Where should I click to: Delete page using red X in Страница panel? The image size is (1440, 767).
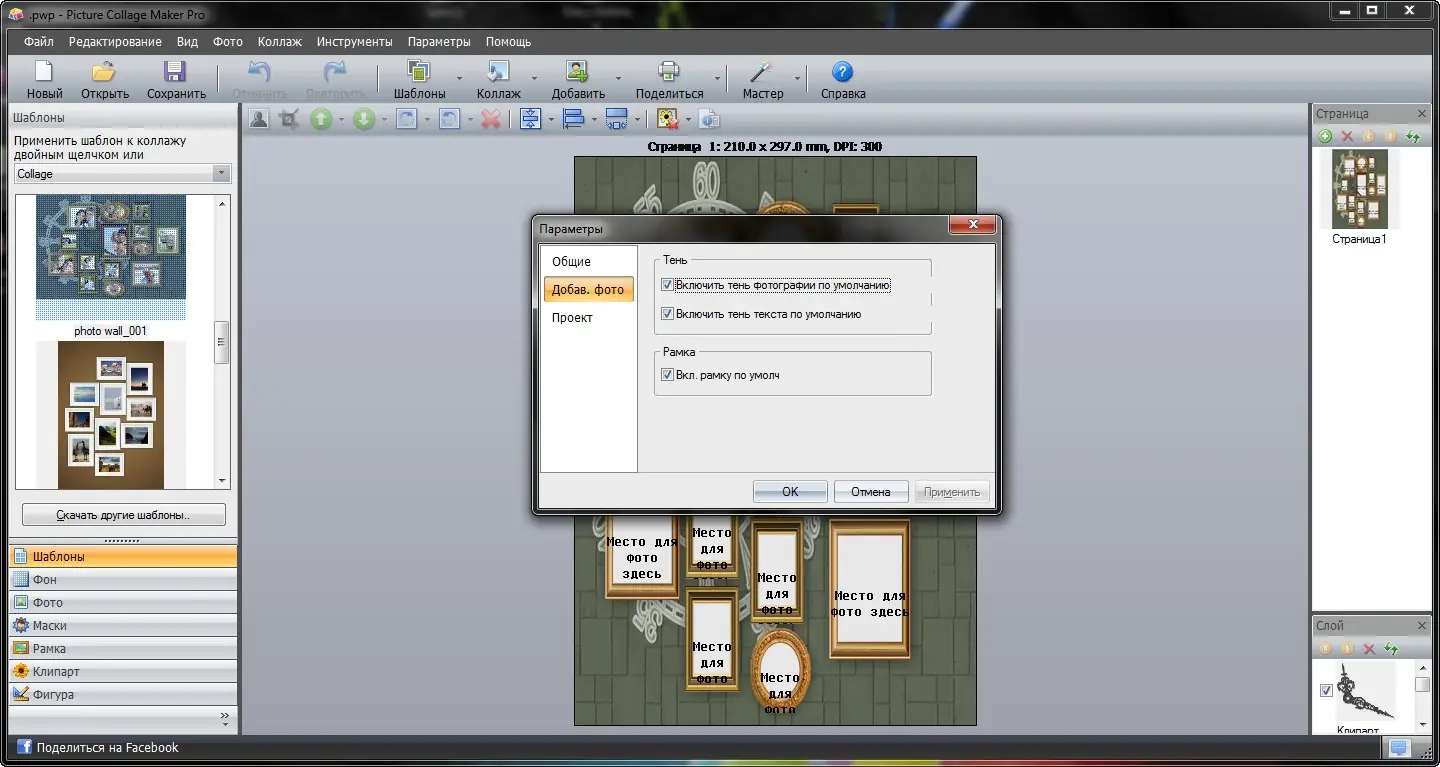coord(1347,136)
